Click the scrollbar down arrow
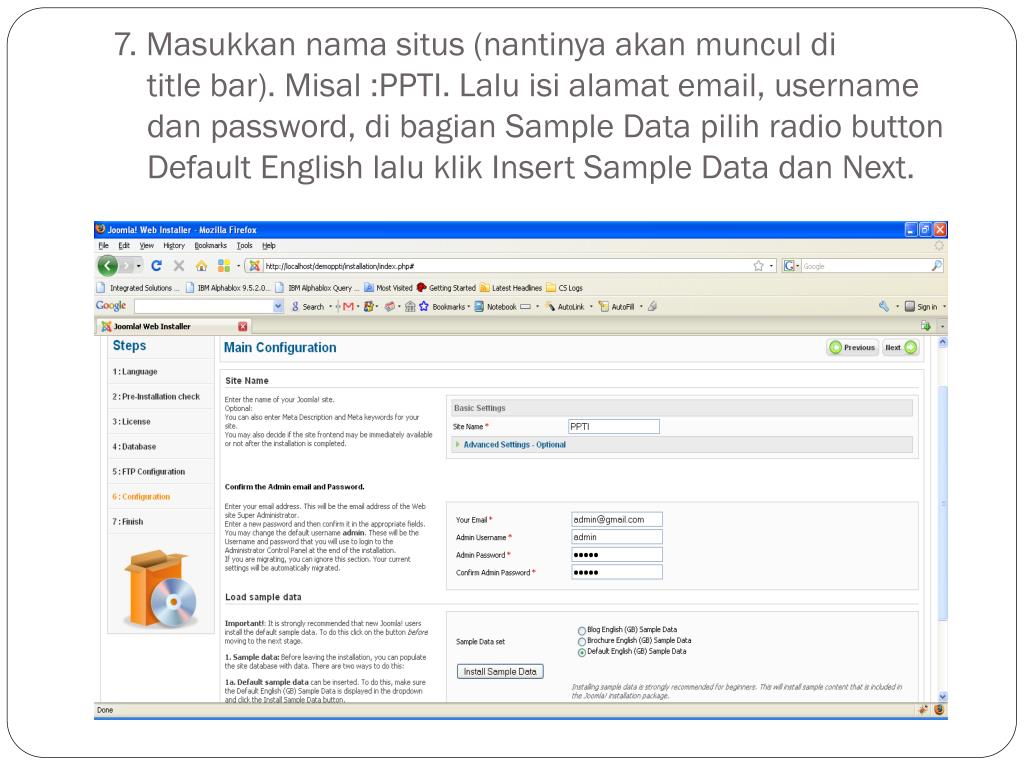 [x=942, y=696]
